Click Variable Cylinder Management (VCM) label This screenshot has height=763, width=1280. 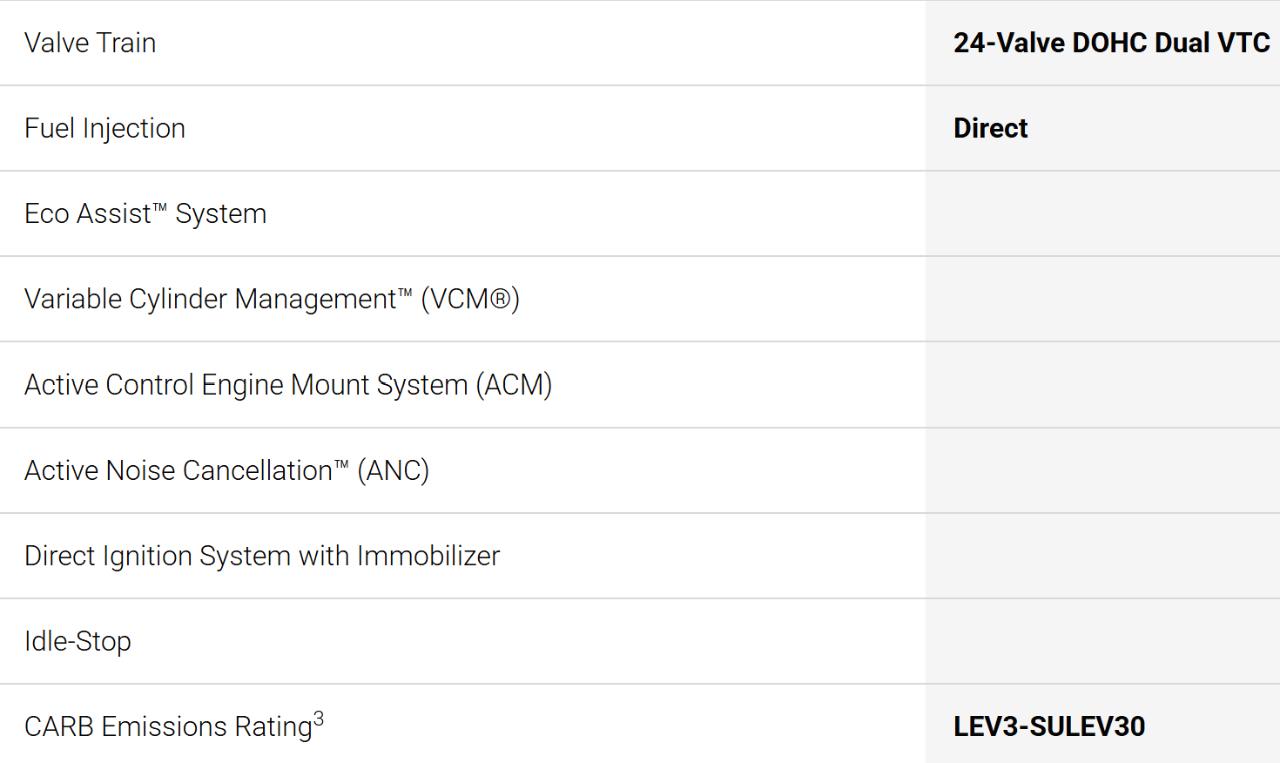[x=272, y=300]
